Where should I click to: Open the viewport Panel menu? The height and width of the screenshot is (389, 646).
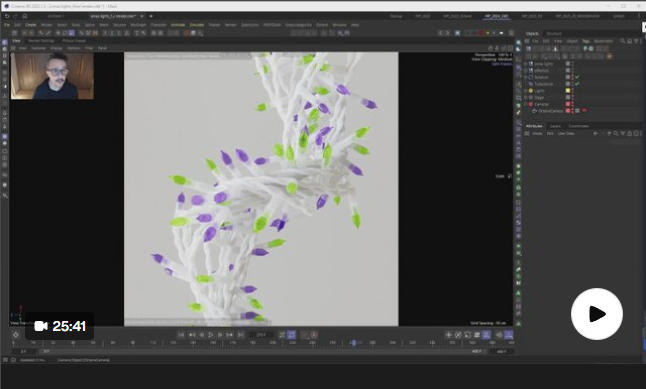[x=102, y=48]
